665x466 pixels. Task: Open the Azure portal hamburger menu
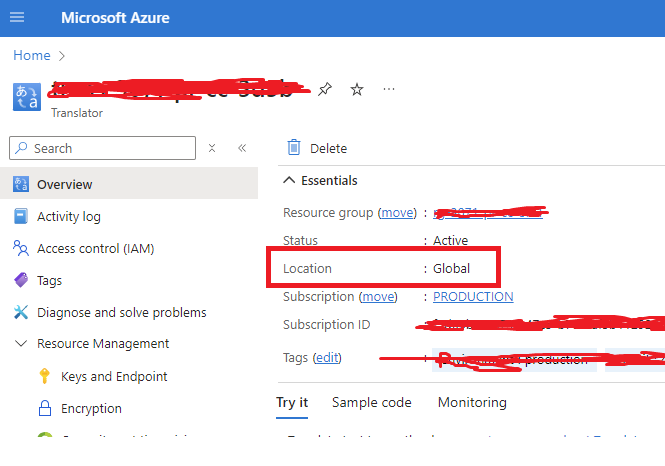click(17, 18)
